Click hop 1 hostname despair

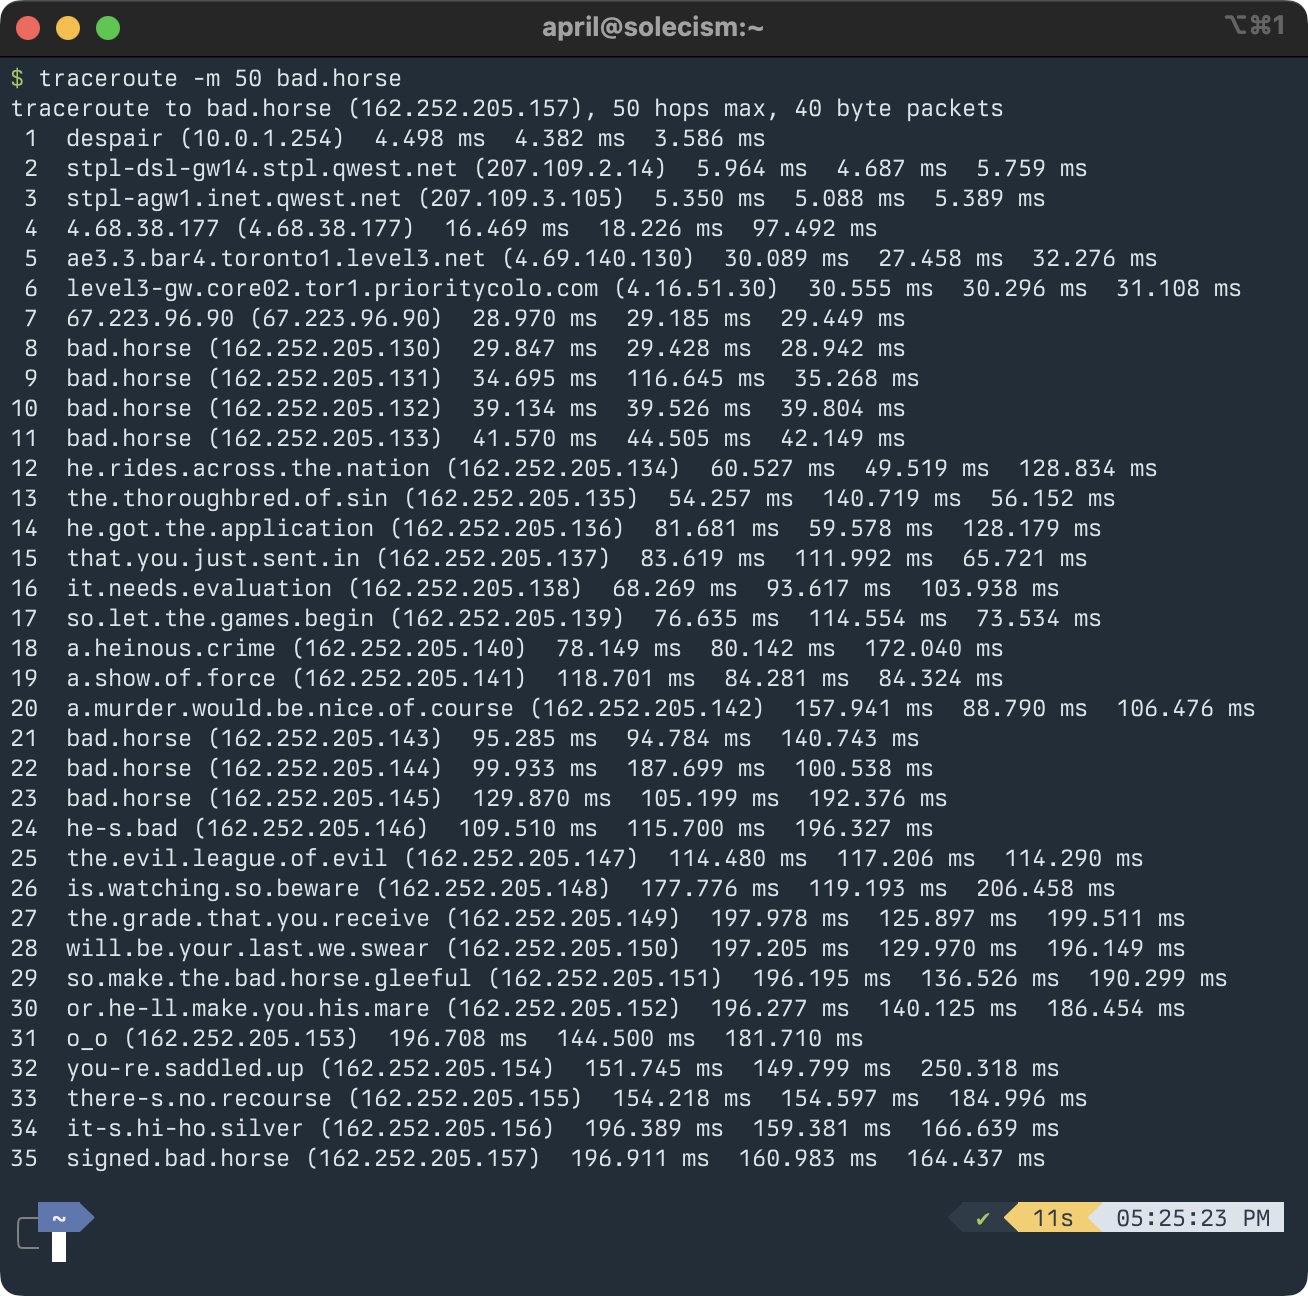(x=115, y=138)
